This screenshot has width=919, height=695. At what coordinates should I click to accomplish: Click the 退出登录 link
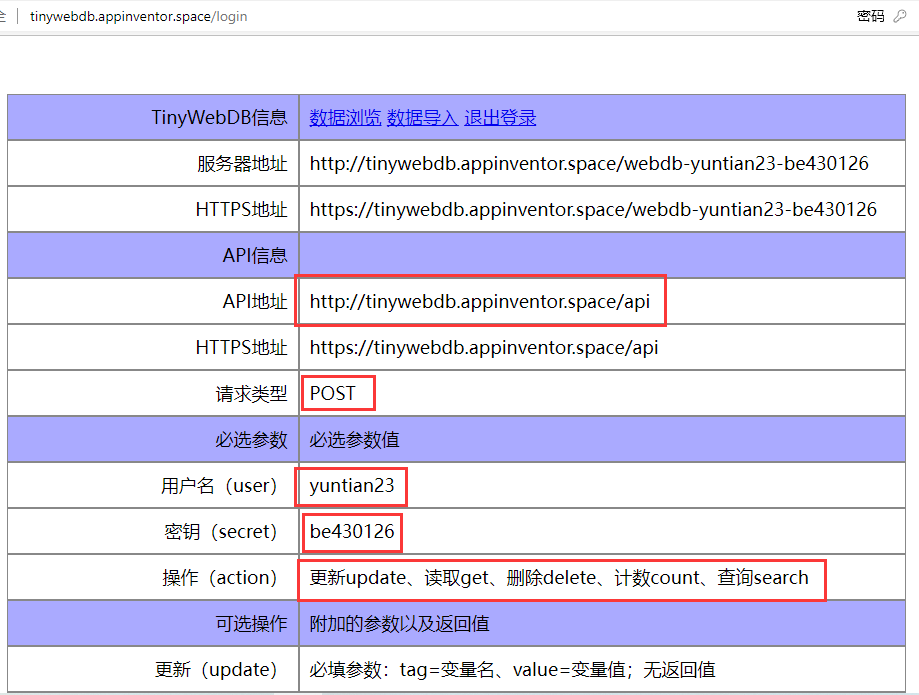pyautogui.click(x=500, y=118)
